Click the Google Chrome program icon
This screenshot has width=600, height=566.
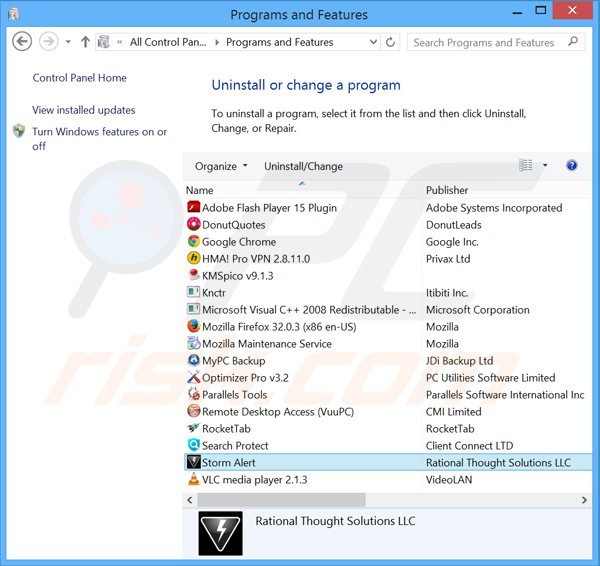[194, 241]
